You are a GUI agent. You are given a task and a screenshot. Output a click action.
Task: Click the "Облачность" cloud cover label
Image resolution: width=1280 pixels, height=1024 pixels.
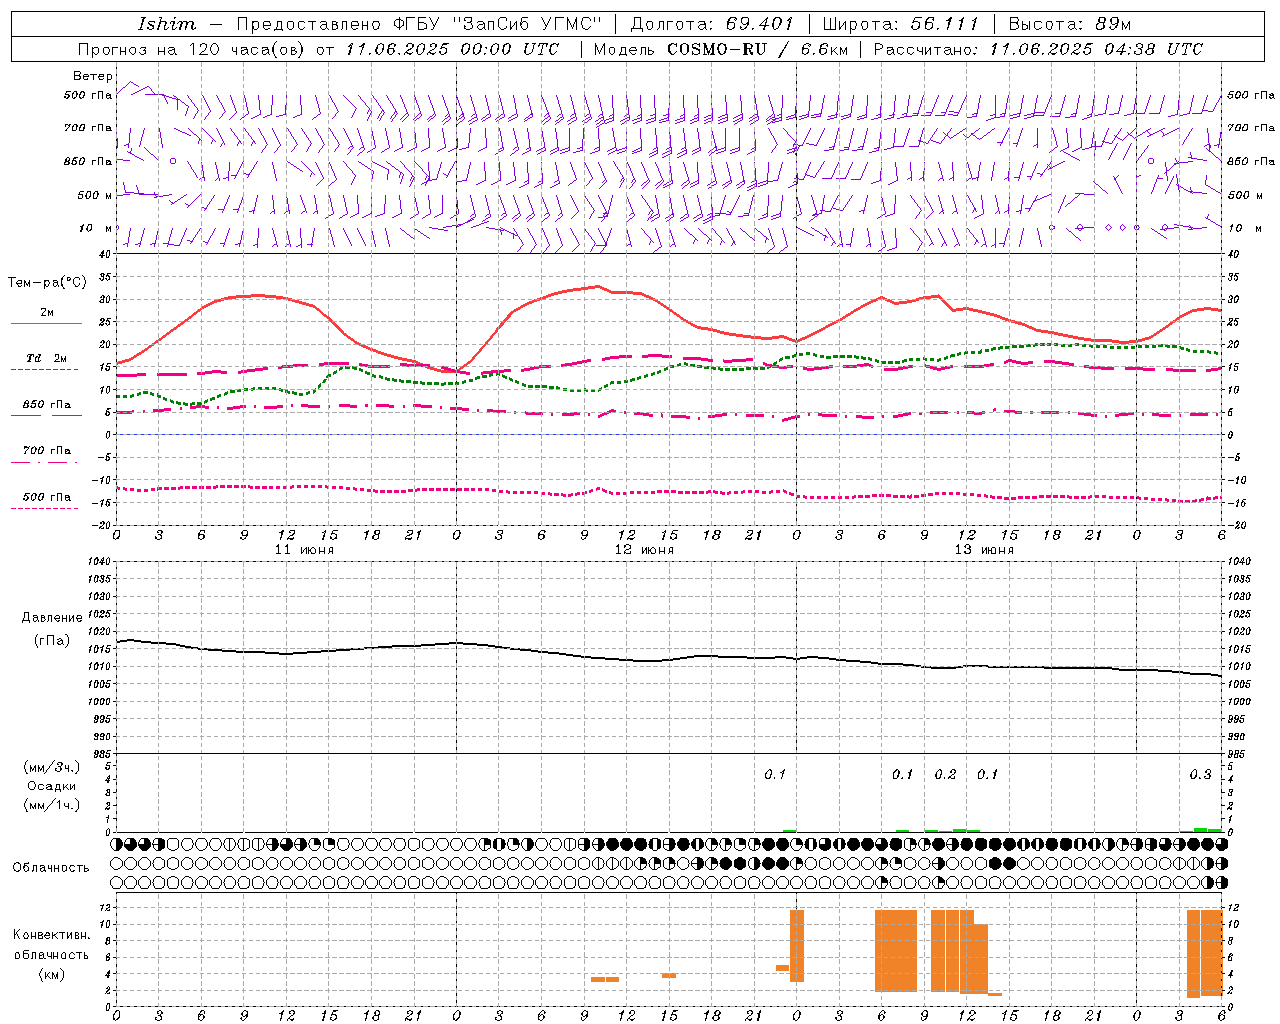click(51, 867)
